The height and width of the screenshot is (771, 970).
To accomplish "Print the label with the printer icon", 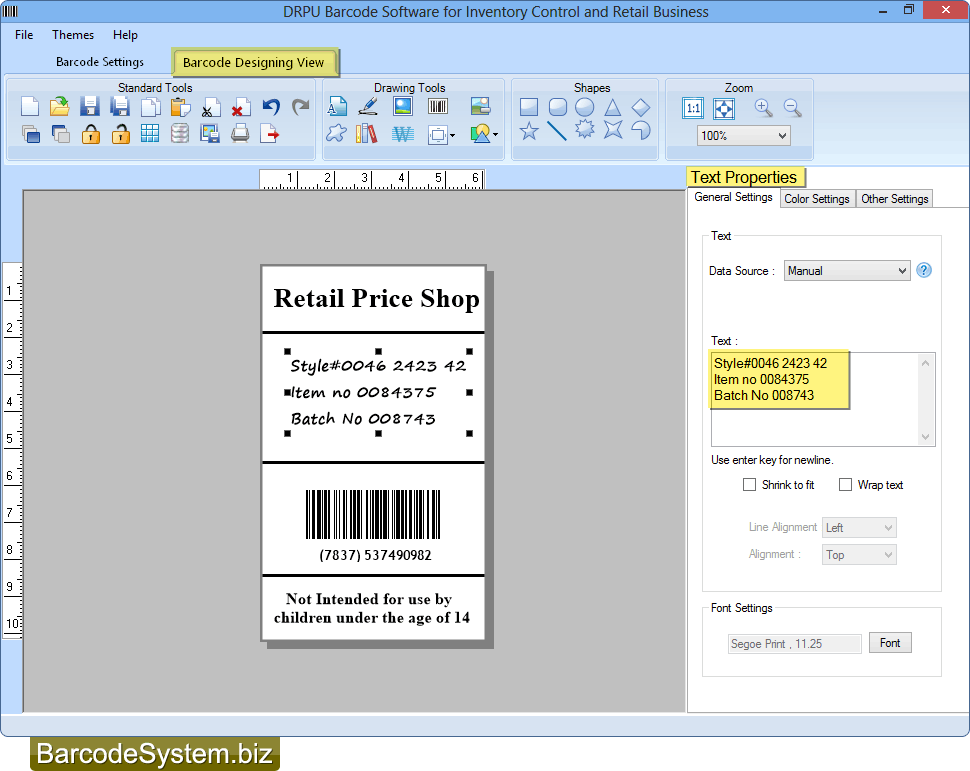I will pyautogui.click(x=240, y=133).
